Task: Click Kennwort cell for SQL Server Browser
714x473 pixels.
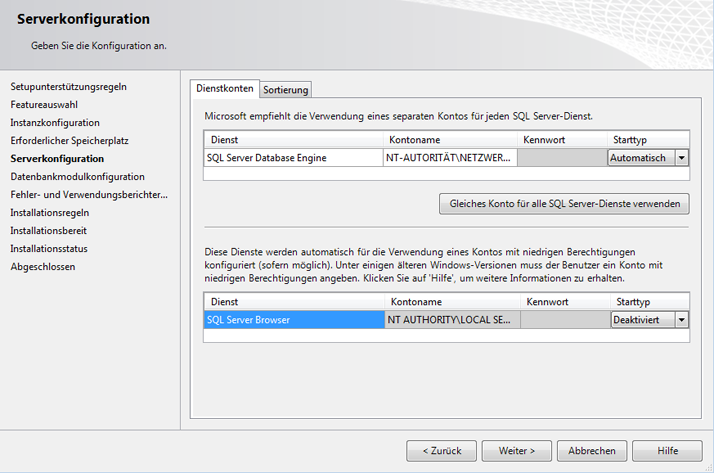Action: 565,320
